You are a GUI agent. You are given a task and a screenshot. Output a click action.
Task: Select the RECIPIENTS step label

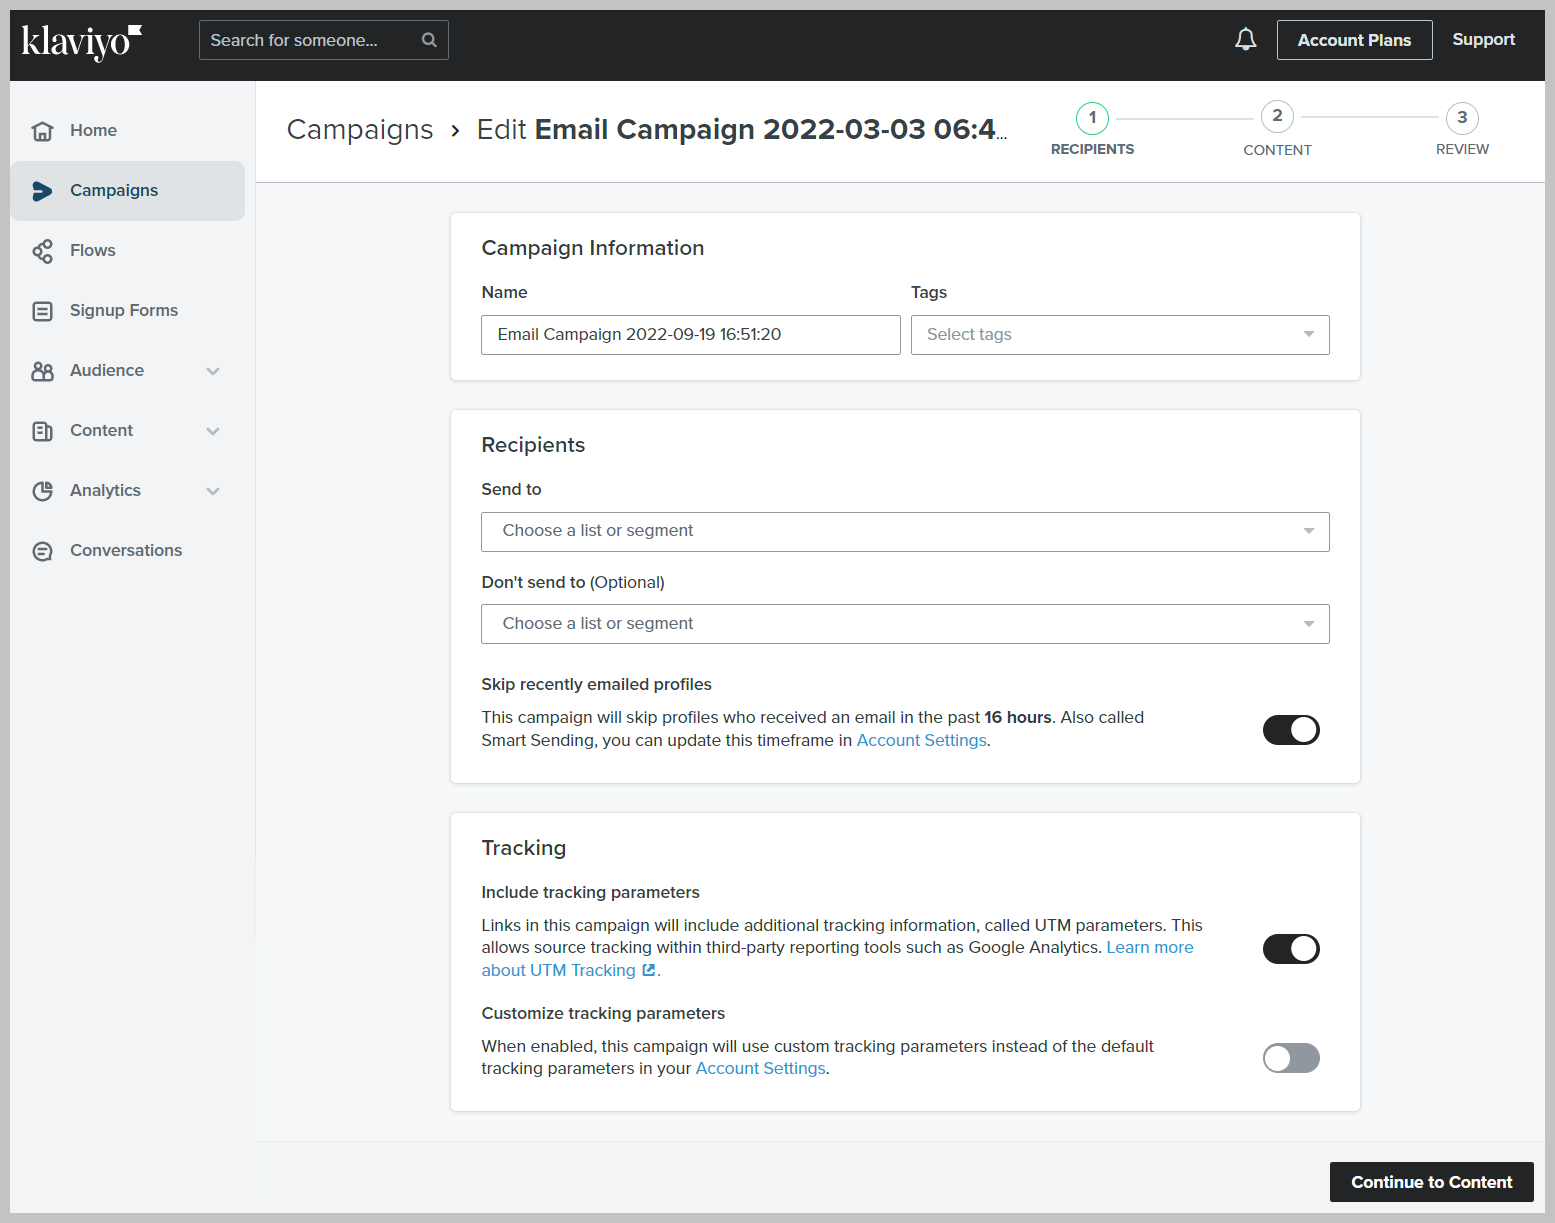click(1092, 149)
